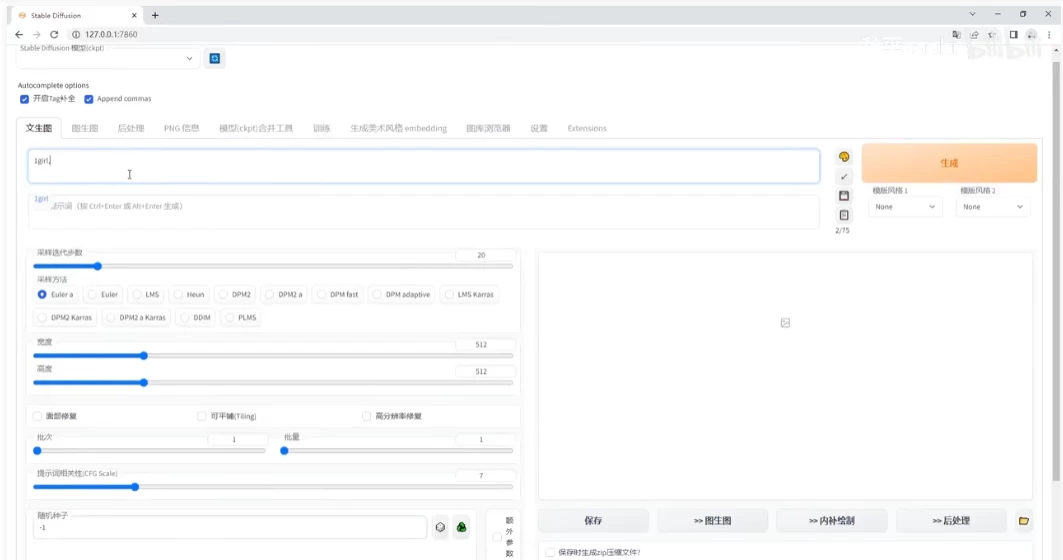The height and width of the screenshot is (560, 1063).
Task: Open the Extensions tab
Action: (587, 128)
